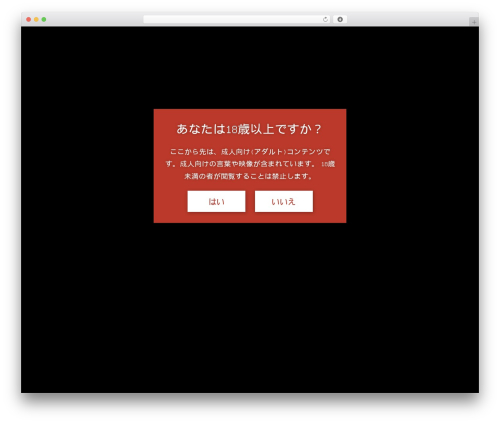The height and width of the screenshot is (423, 500).
Task: Click the black overlay above the age dialog
Action: (250, 68)
